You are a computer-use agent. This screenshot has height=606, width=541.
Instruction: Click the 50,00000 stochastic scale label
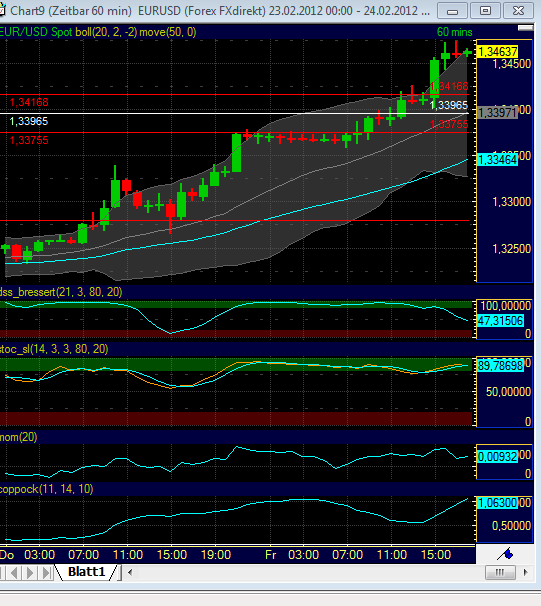pos(508,392)
